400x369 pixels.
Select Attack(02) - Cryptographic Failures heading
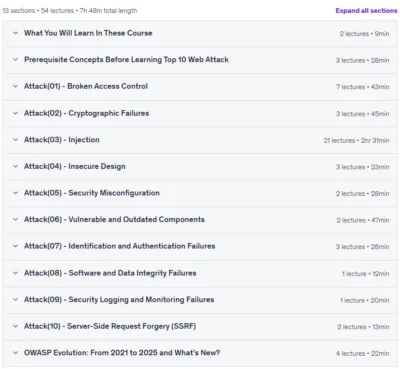87,113
